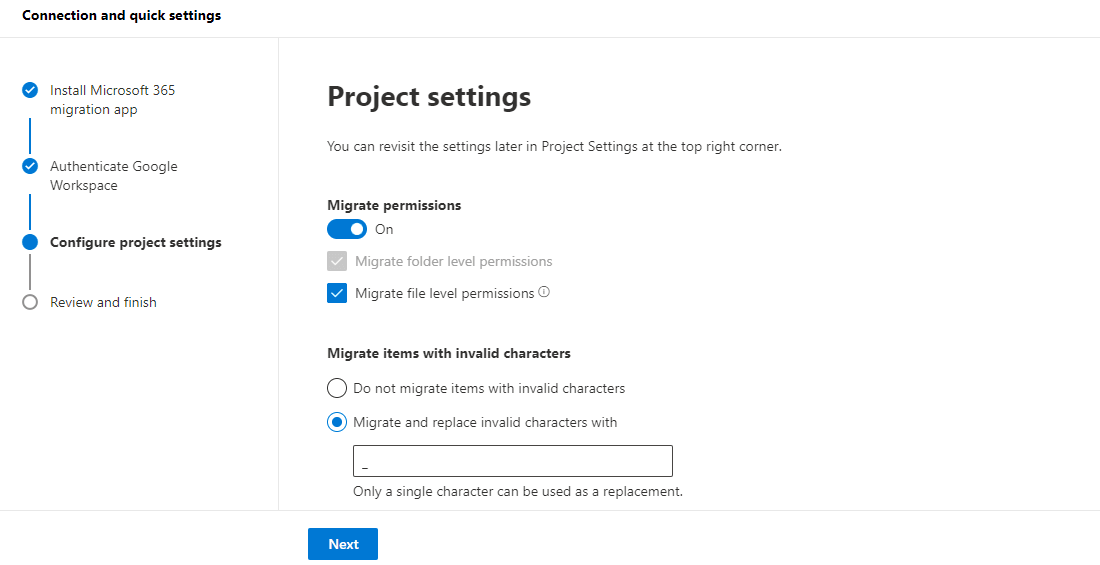This screenshot has height=565, width=1100.
Task: Select the Migrate and replace invalid characters radio button
Action: [x=337, y=422]
